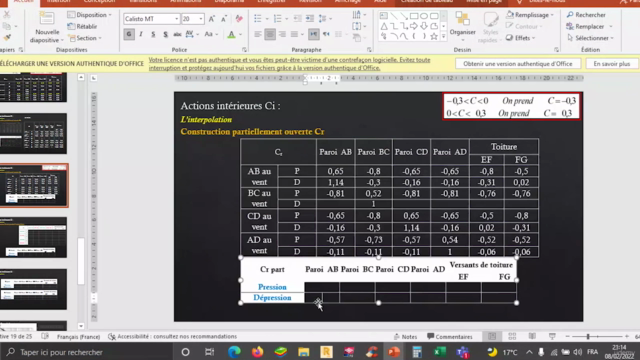Clear all formatting with the eraser icon
This screenshot has height=360, width=640.
pyautogui.click(x=239, y=19)
